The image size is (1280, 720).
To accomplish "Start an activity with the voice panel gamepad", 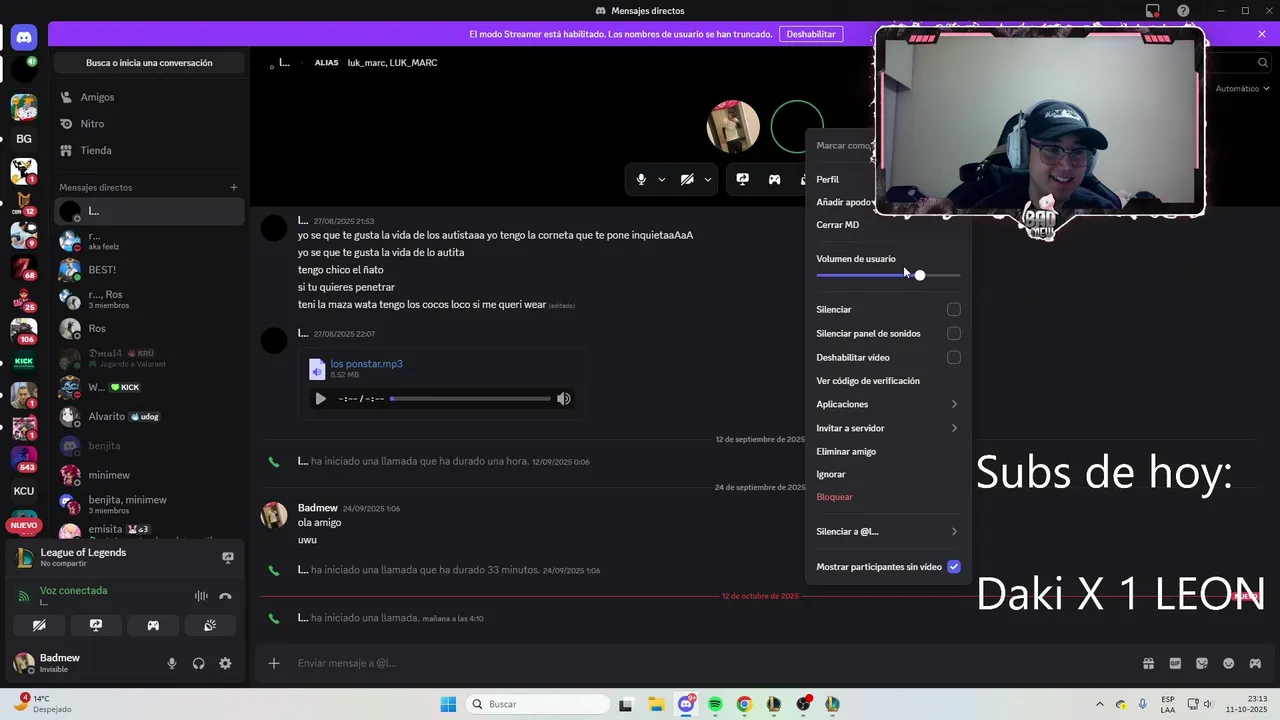I will pos(153,626).
